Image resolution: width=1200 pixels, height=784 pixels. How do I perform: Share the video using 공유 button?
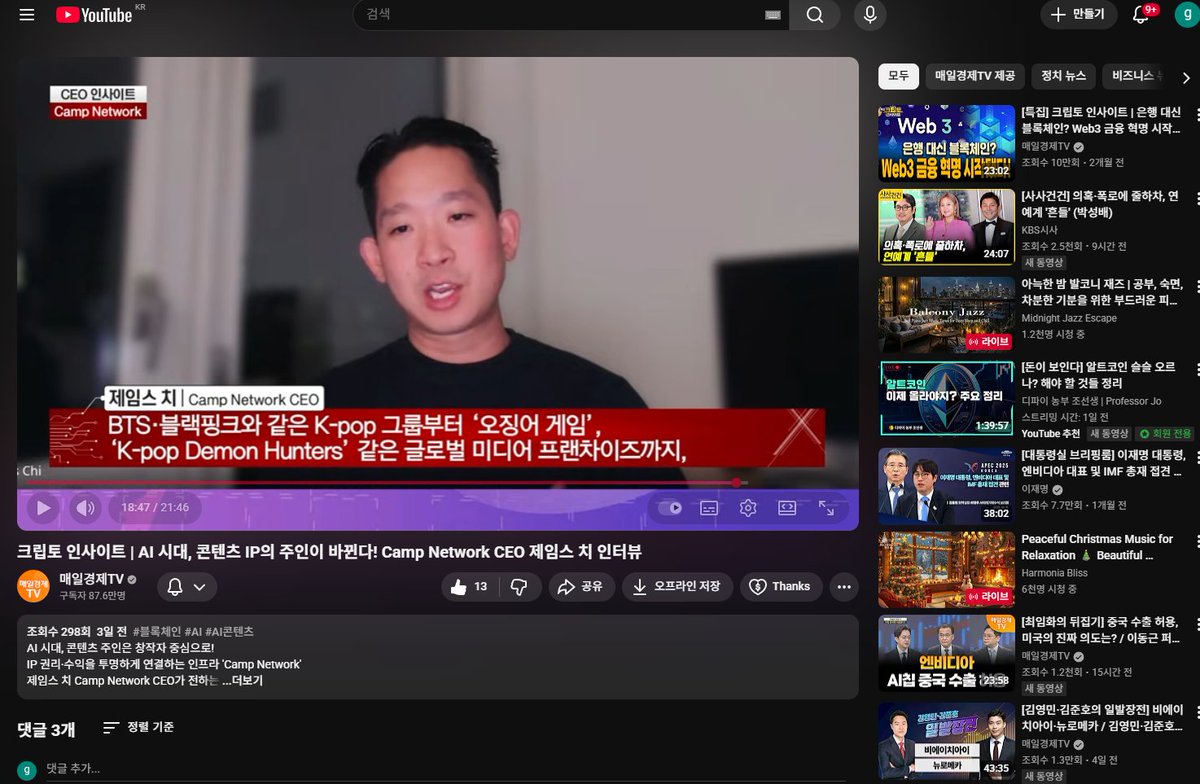click(581, 587)
